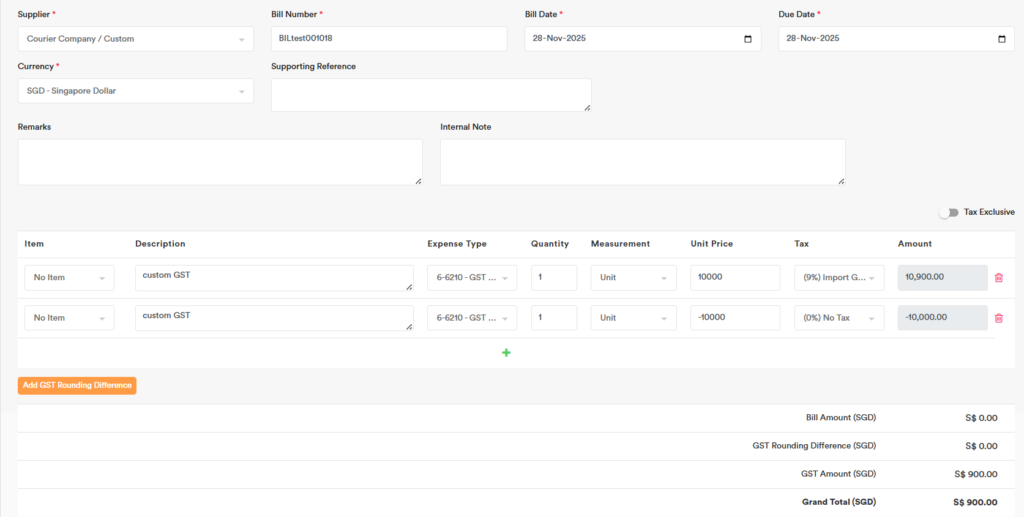The image size is (1024, 517).
Task: Toggle the Tax Exclusive switch
Action: pos(948,212)
